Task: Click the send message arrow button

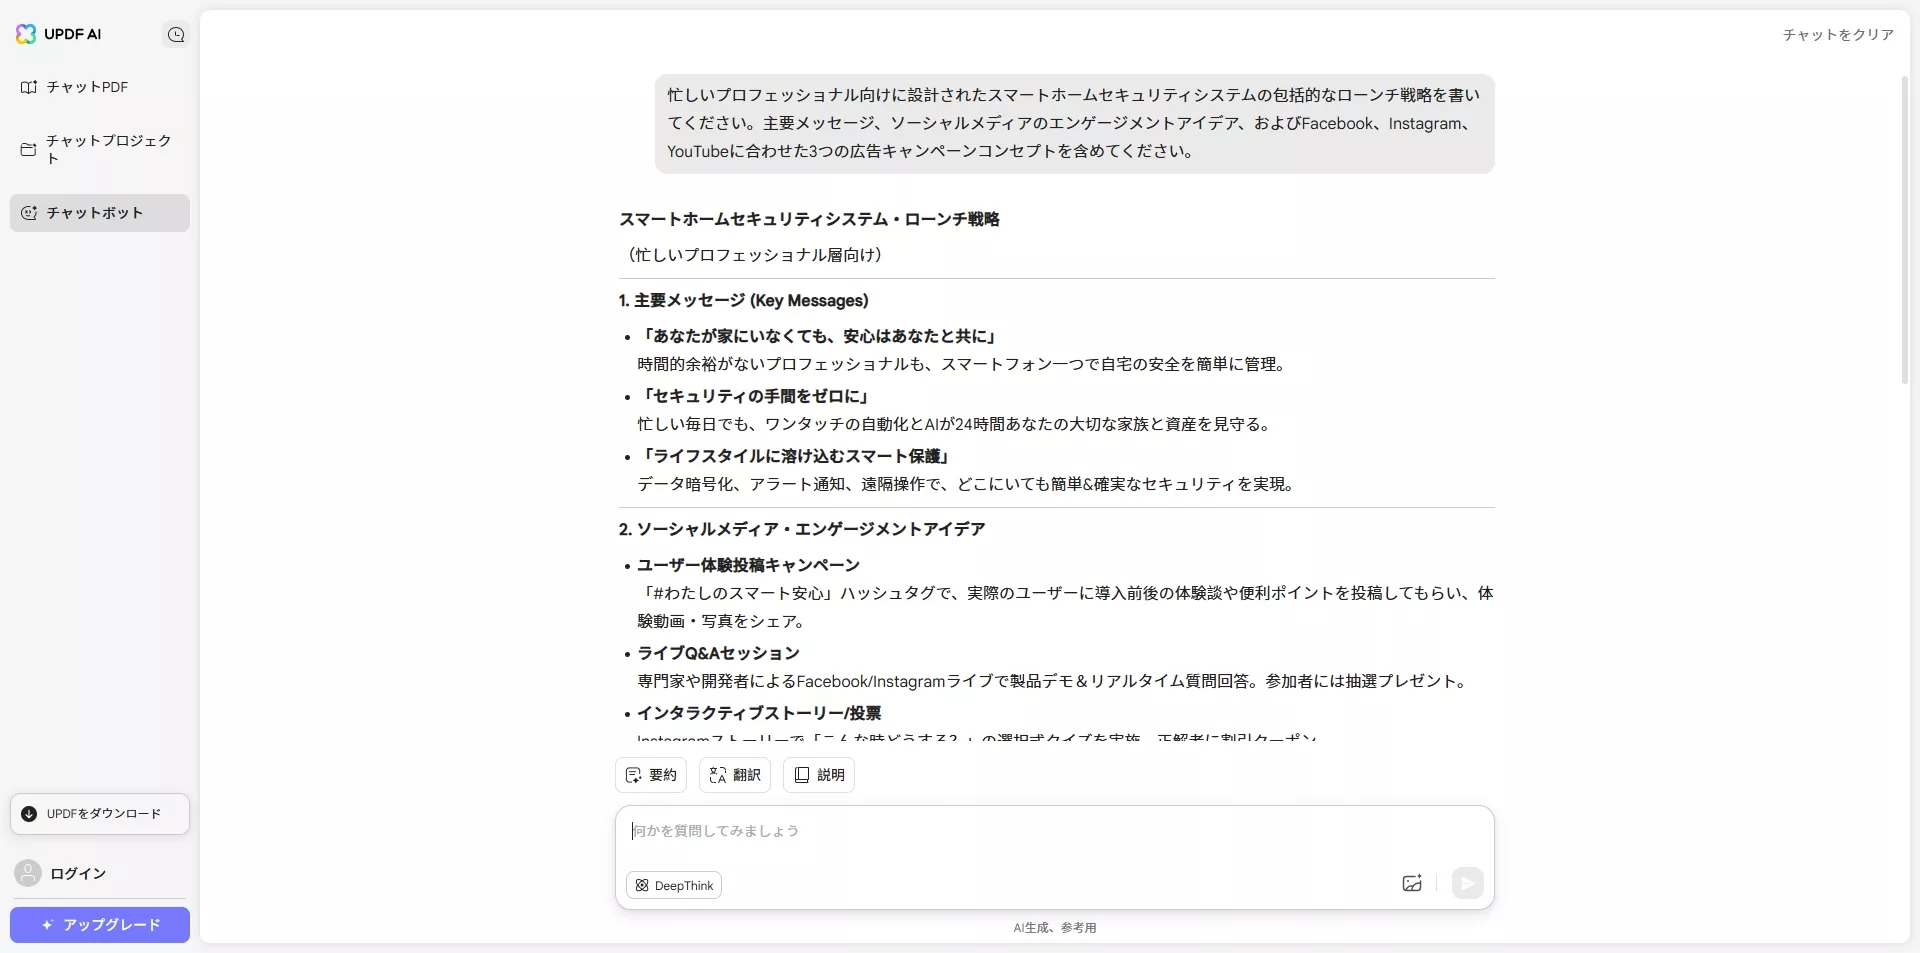Action: (x=1467, y=883)
